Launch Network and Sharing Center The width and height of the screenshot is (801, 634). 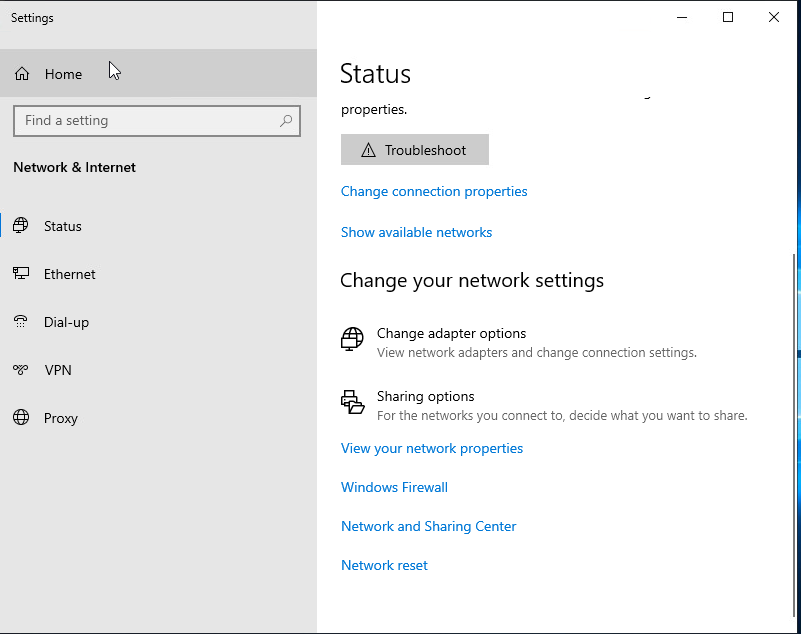point(429,526)
